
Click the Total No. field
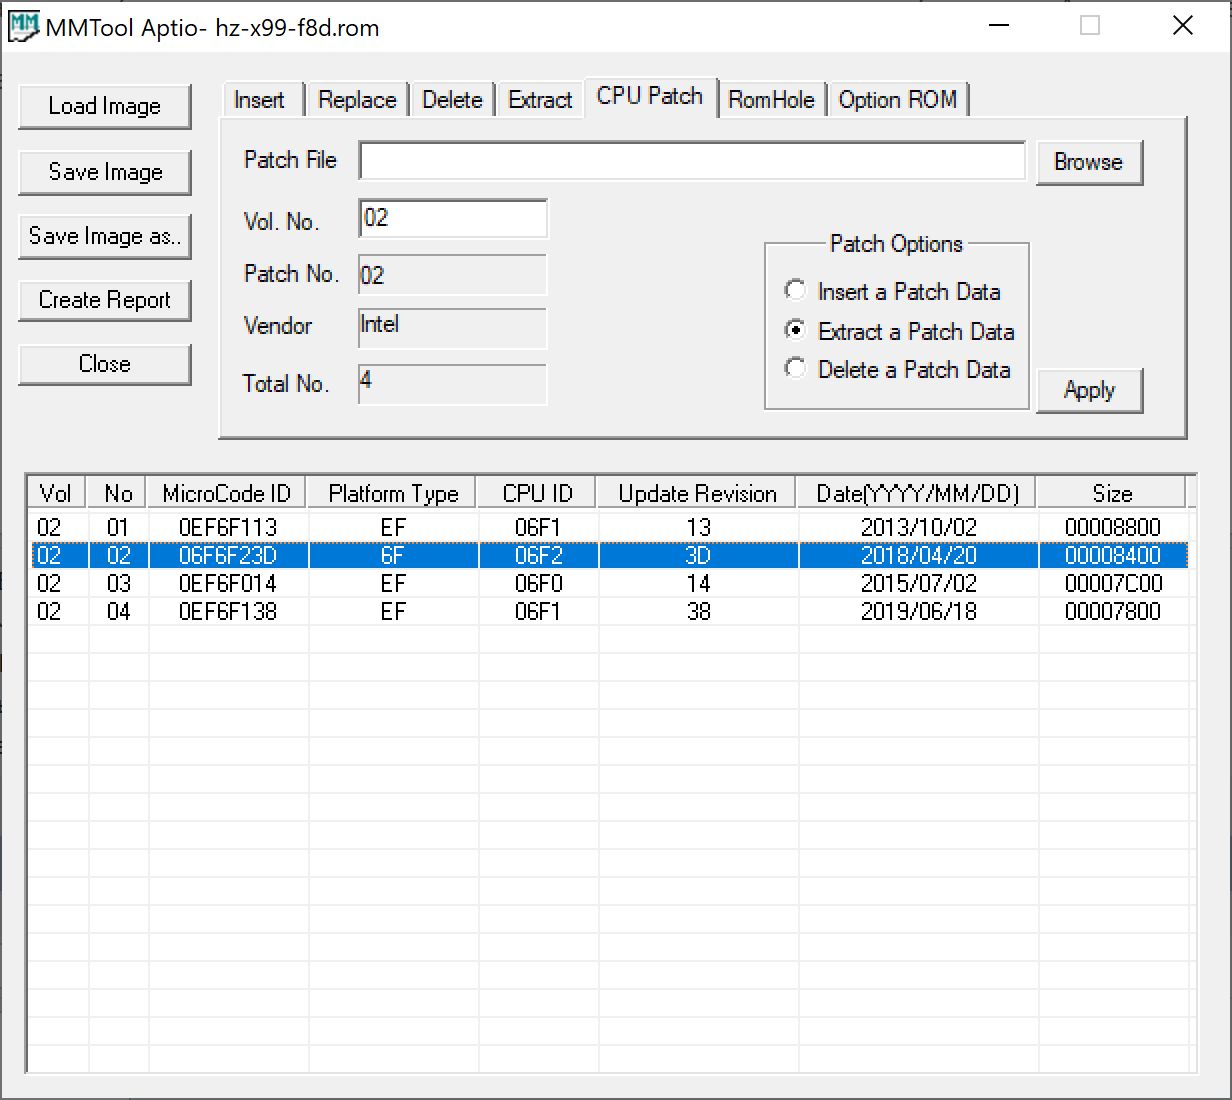pos(453,384)
